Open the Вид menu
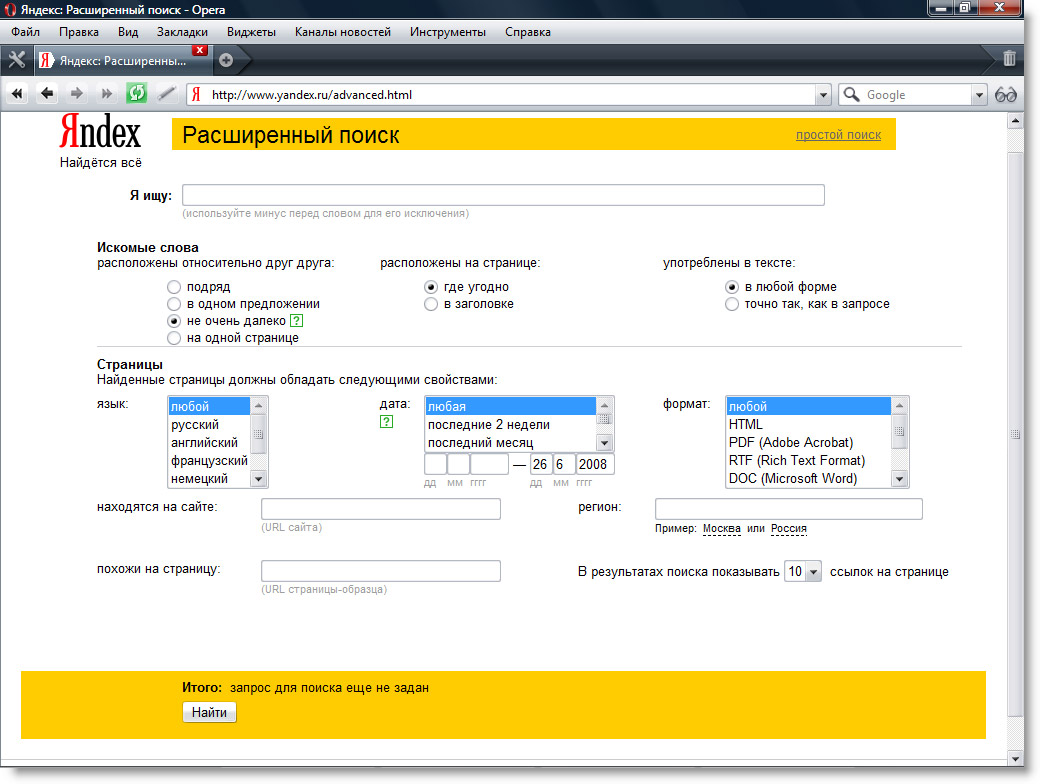Image resolution: width=1040 pixels, height=784 pixels. point(128,32)
